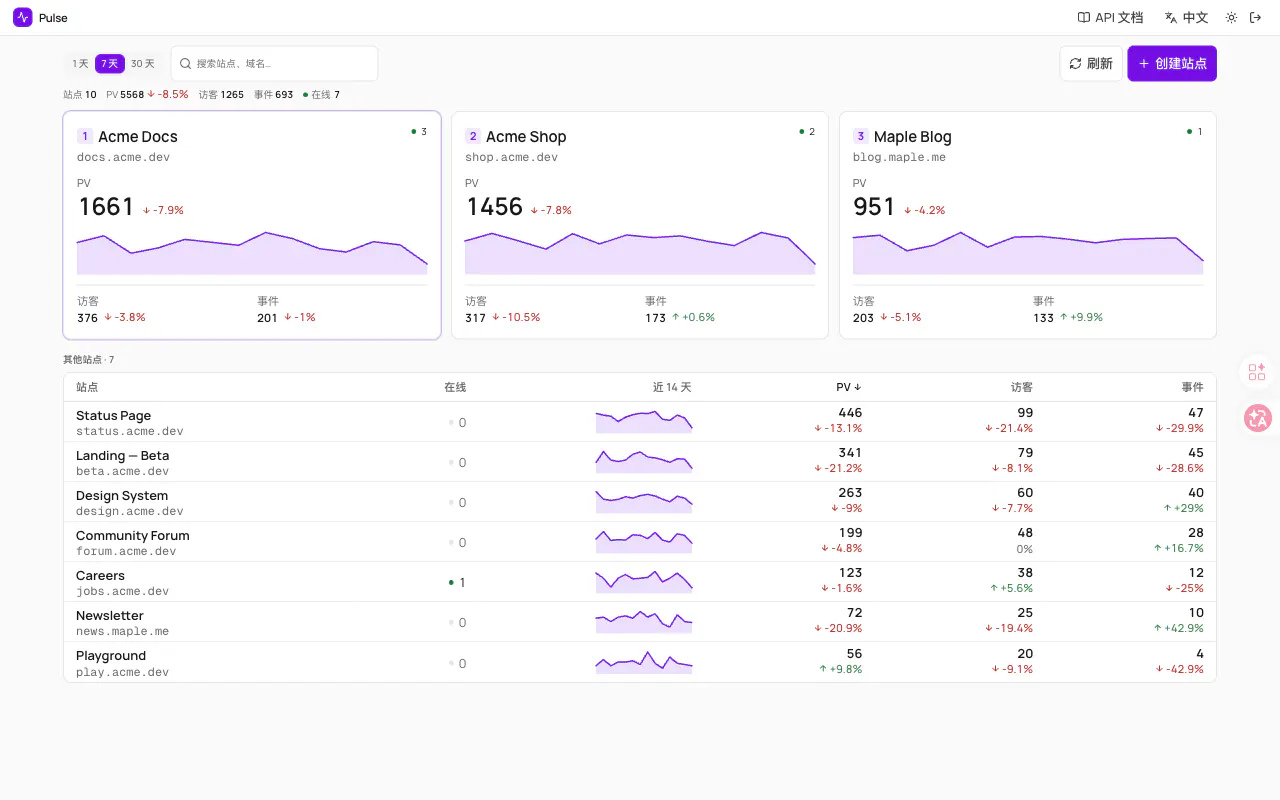Click the 刷新 refresh button

[x=1091, y=63]
